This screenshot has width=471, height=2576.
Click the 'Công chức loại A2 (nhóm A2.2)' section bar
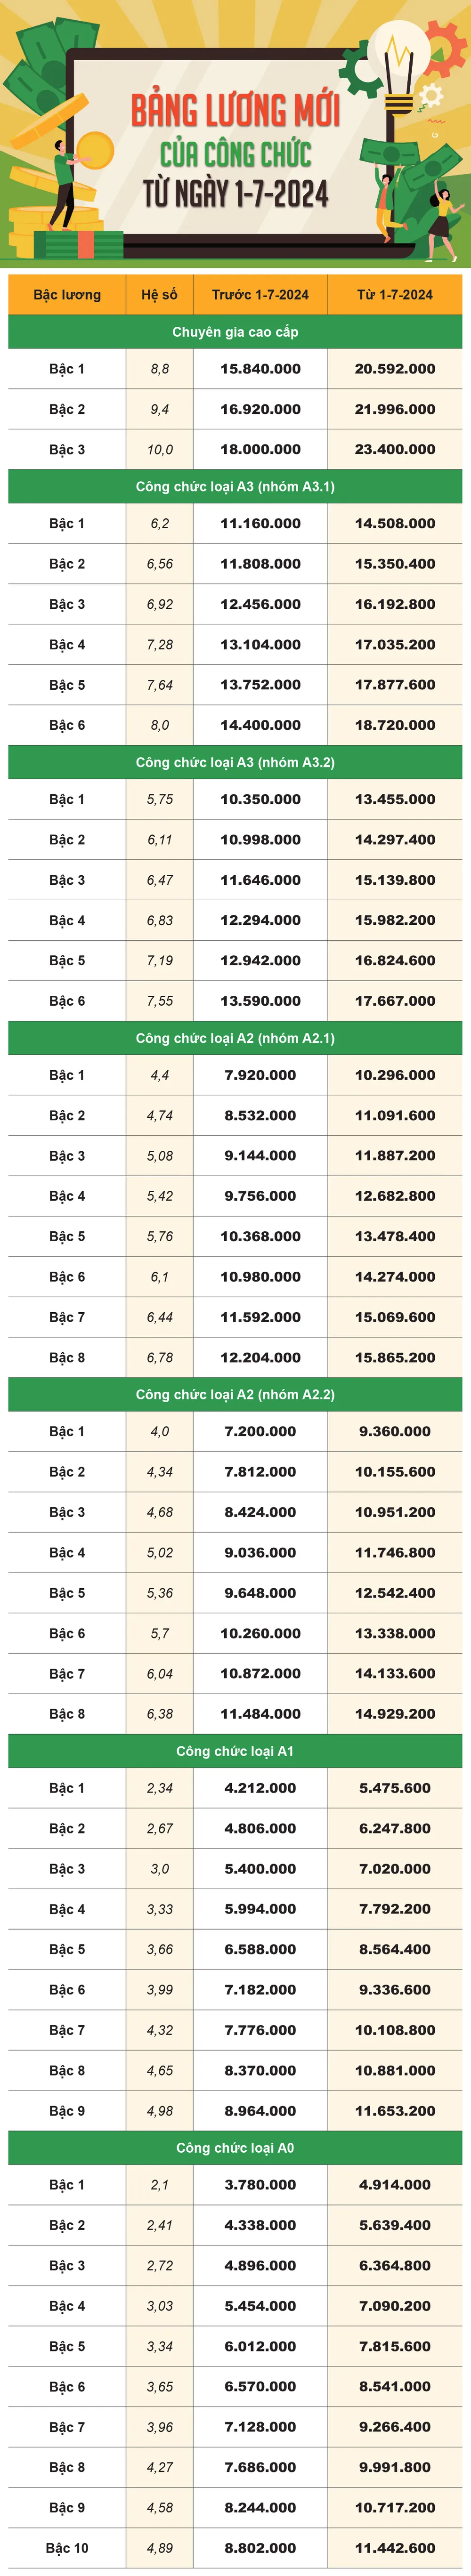pos(235,1395)
